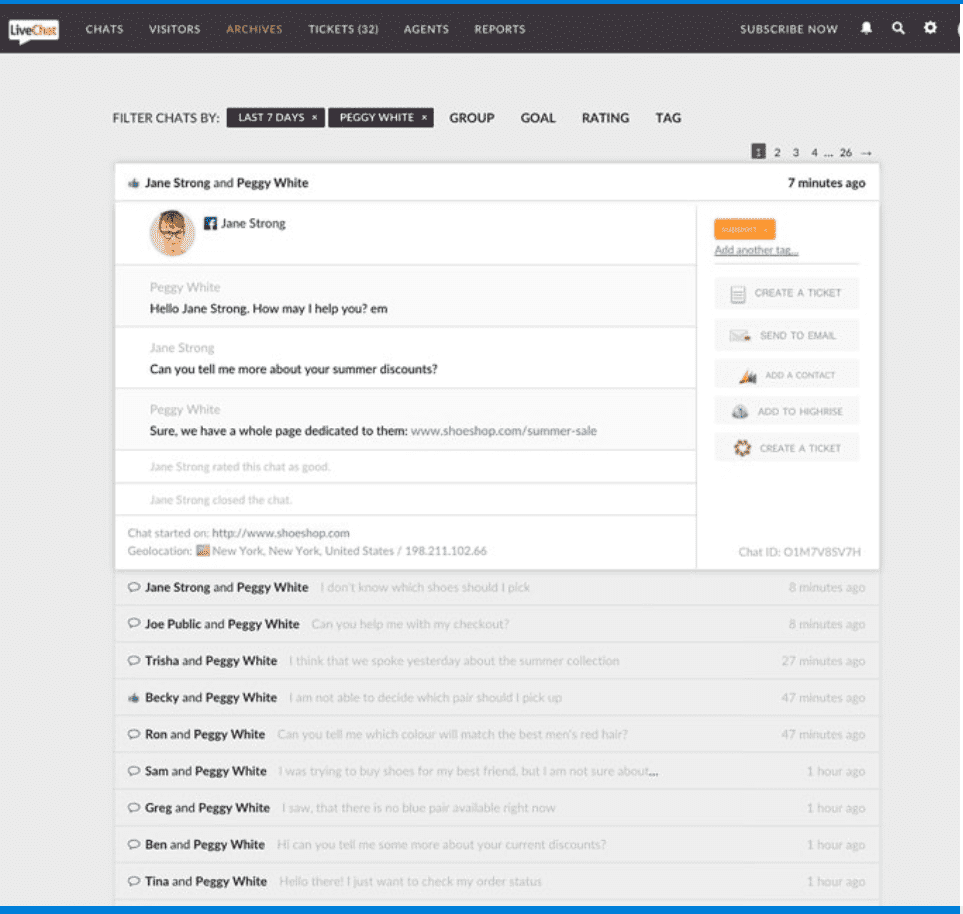
Task: Click the orange support tag
Action: [x=744, y=229]
